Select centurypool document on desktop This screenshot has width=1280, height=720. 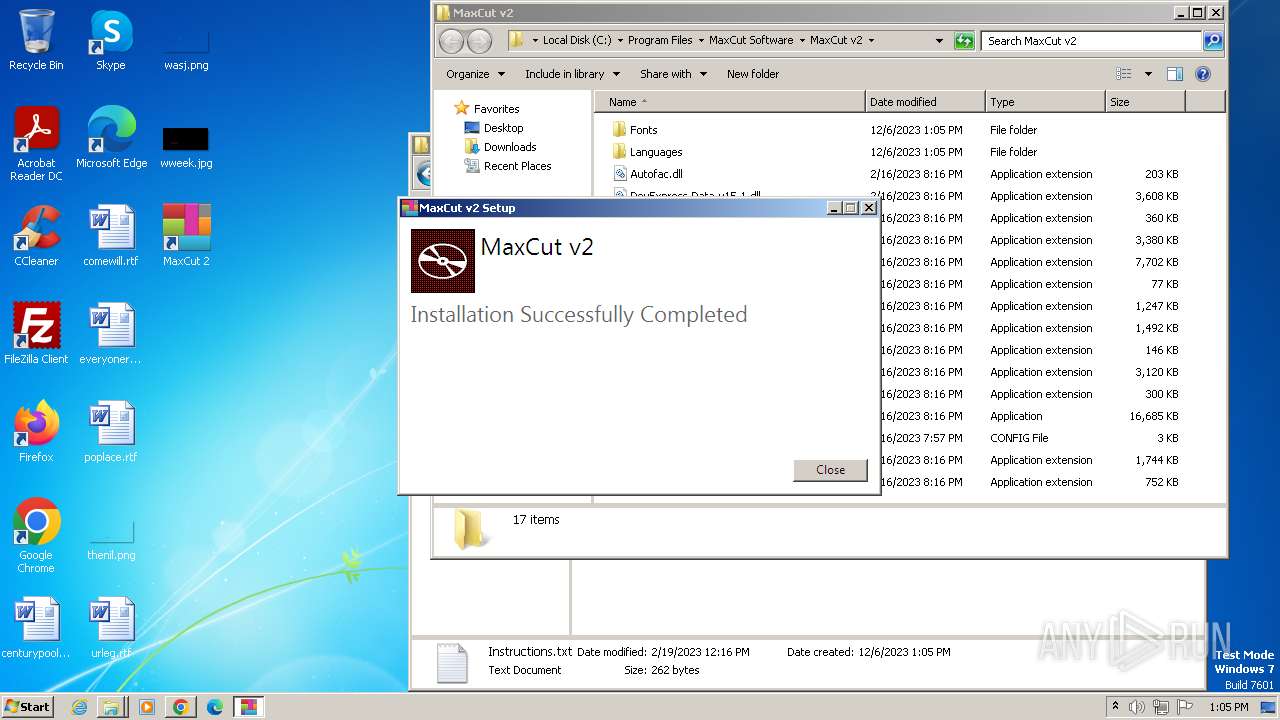36,628
